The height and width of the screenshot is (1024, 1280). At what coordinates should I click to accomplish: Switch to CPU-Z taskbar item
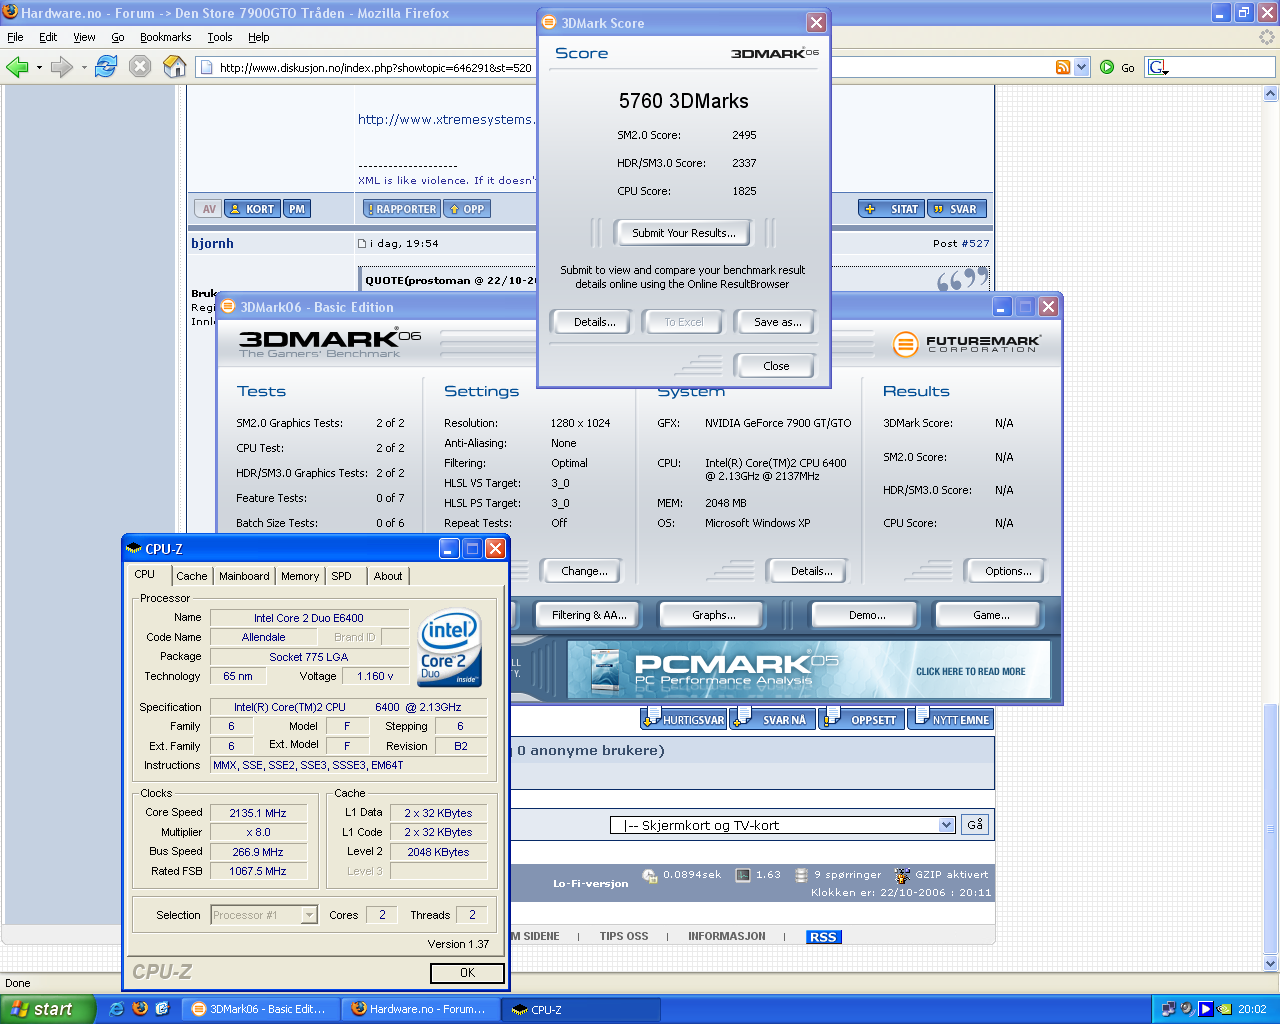[580, 1009]
